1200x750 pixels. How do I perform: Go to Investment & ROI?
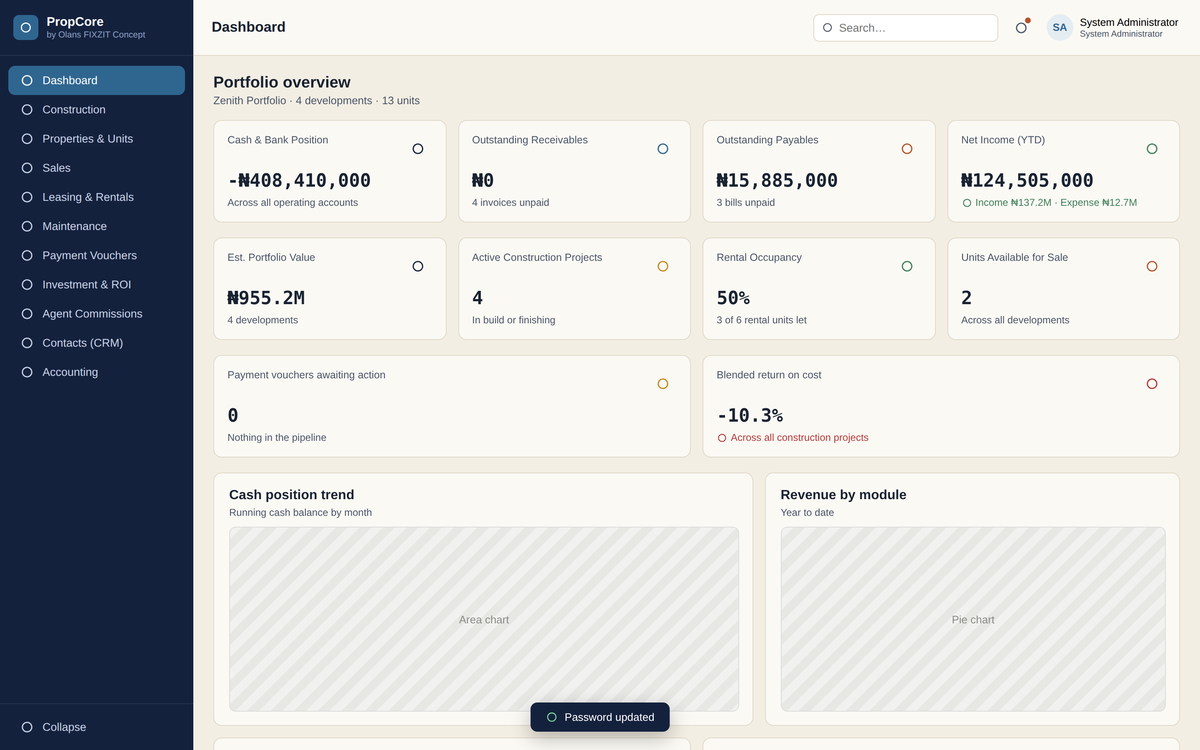pos(97,285)
